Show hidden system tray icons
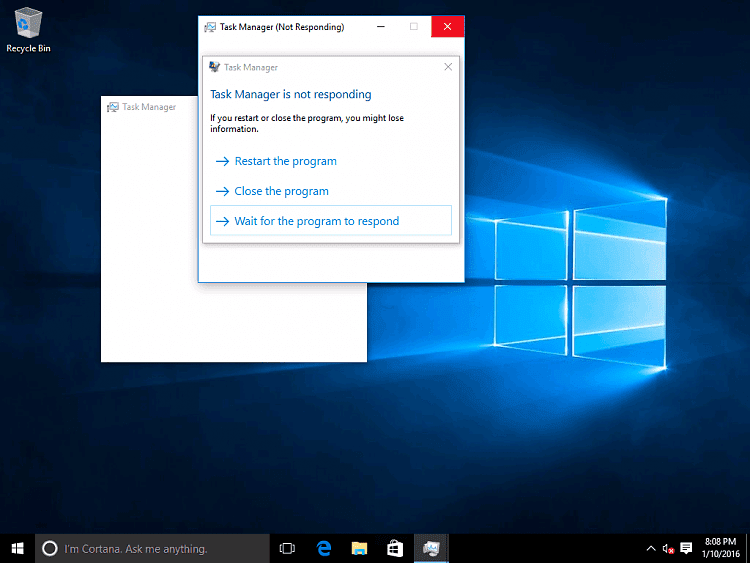This screenshot has height=563, width=750. [x=651, y=549]
